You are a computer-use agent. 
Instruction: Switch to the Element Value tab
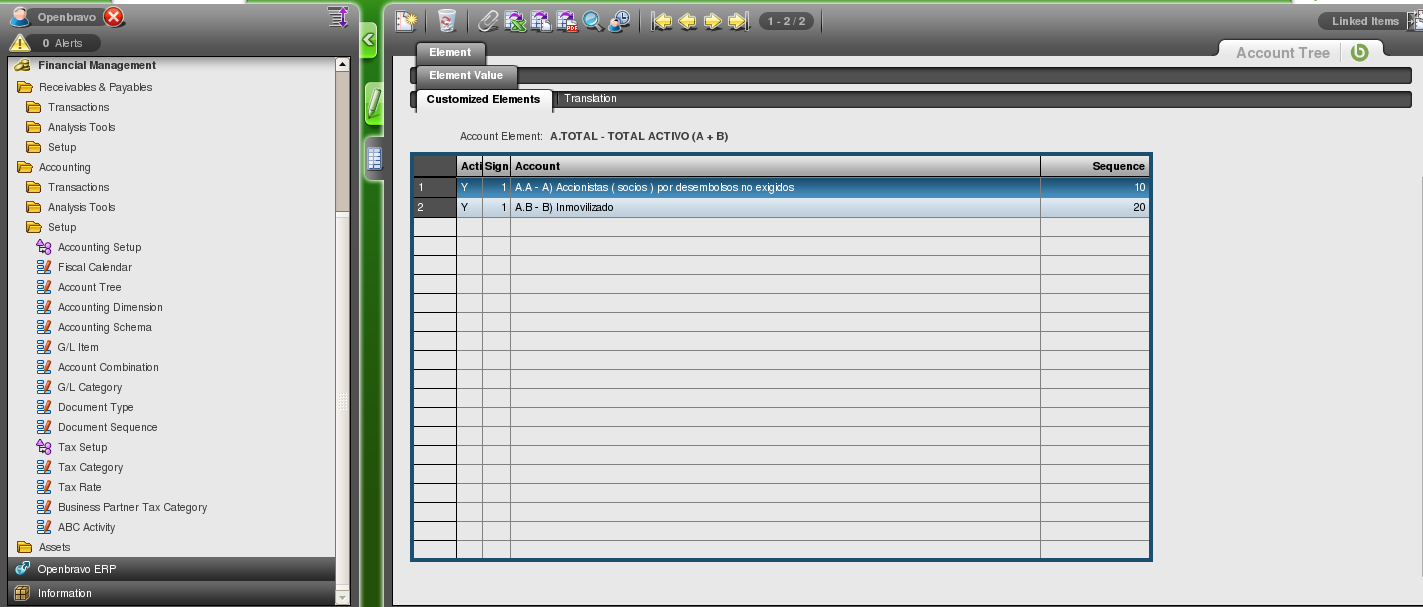466,75
